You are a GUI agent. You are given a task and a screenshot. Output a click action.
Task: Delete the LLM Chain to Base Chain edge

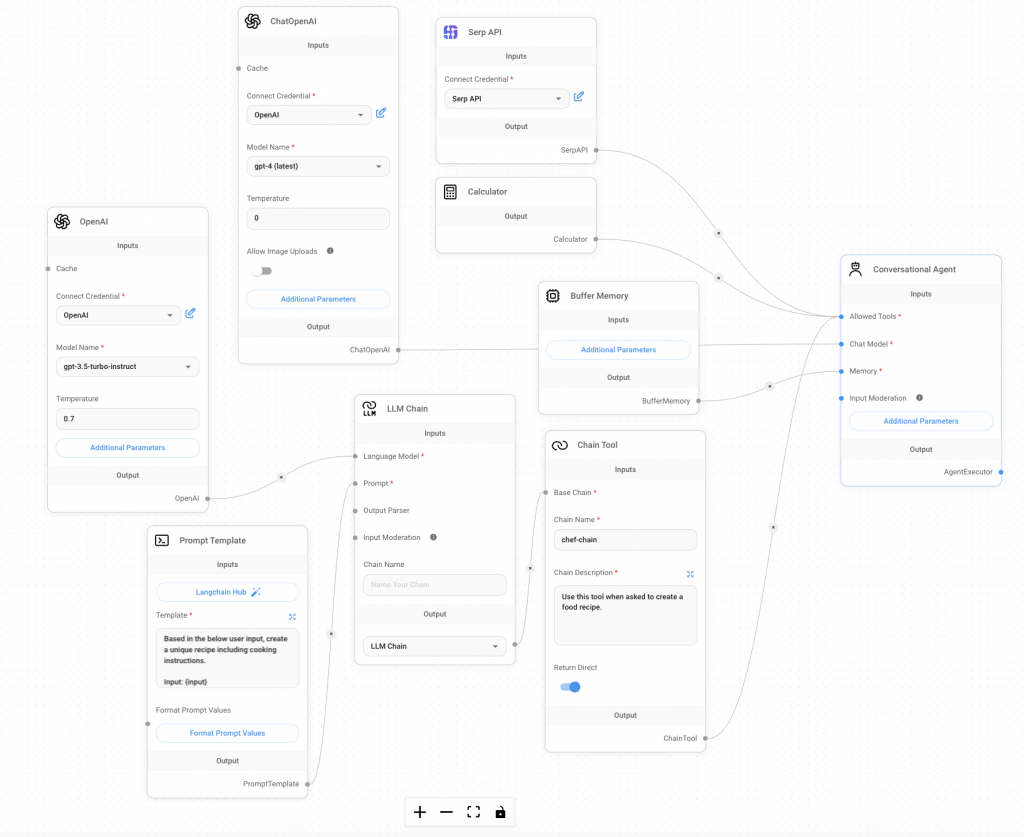(x=530, y=569)
